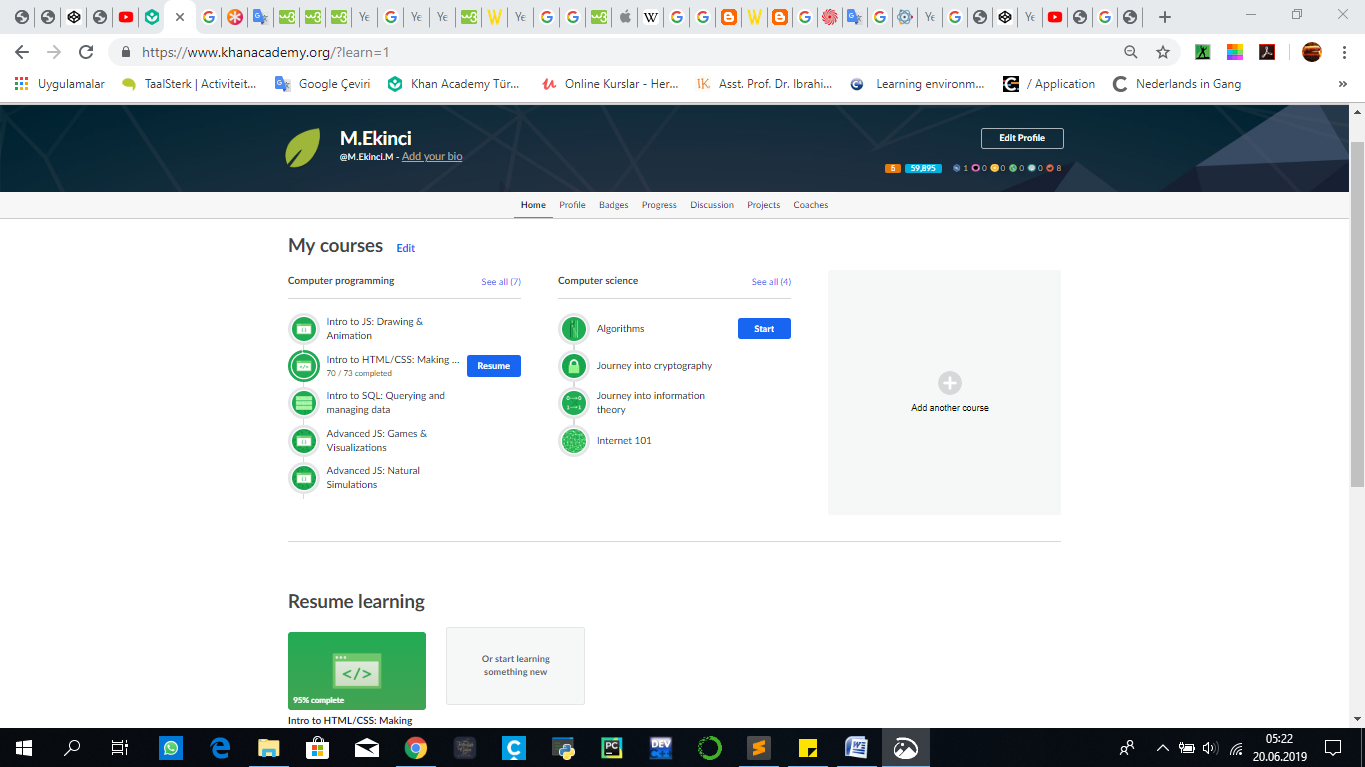Viewport: 1365px width, 767px height.
Task: Show more bookmarks with the overflow chevron
Action: click(1342, 84)
